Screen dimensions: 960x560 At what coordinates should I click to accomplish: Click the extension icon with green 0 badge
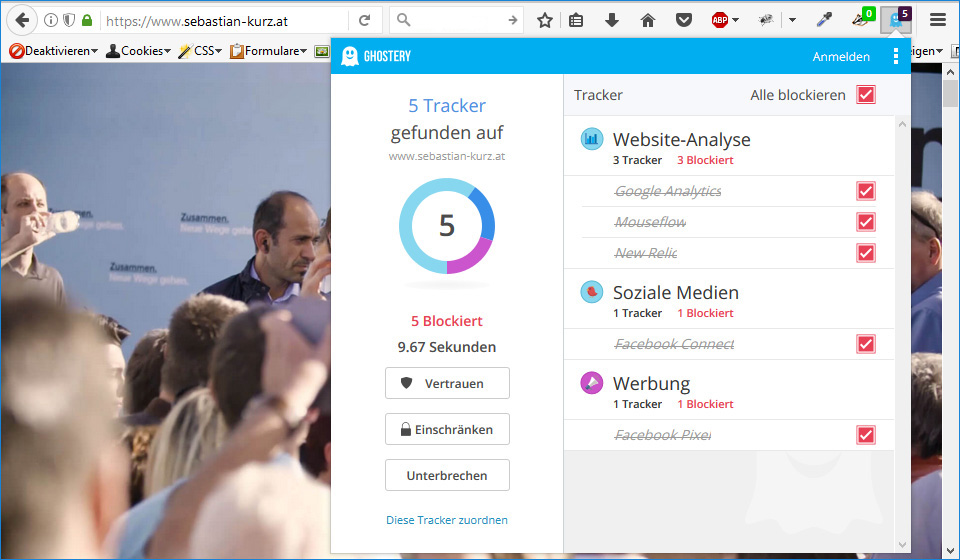862,19
